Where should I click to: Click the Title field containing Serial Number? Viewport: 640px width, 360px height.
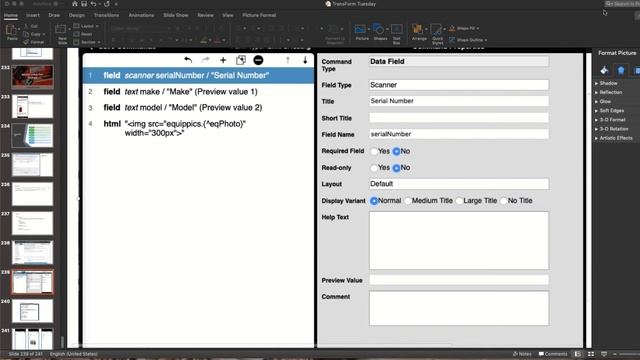click(x=459, y=101)
